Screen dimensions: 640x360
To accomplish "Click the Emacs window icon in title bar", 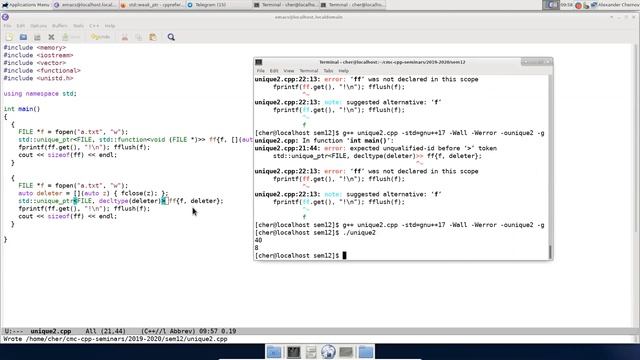I will click(5, 17).
